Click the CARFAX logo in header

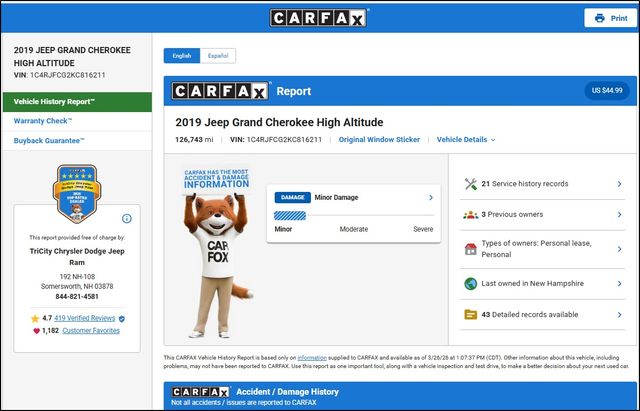tap(319, 18)
